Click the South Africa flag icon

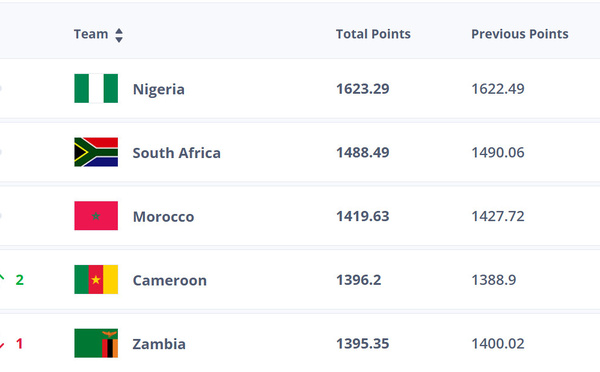[x=96, y=152]
